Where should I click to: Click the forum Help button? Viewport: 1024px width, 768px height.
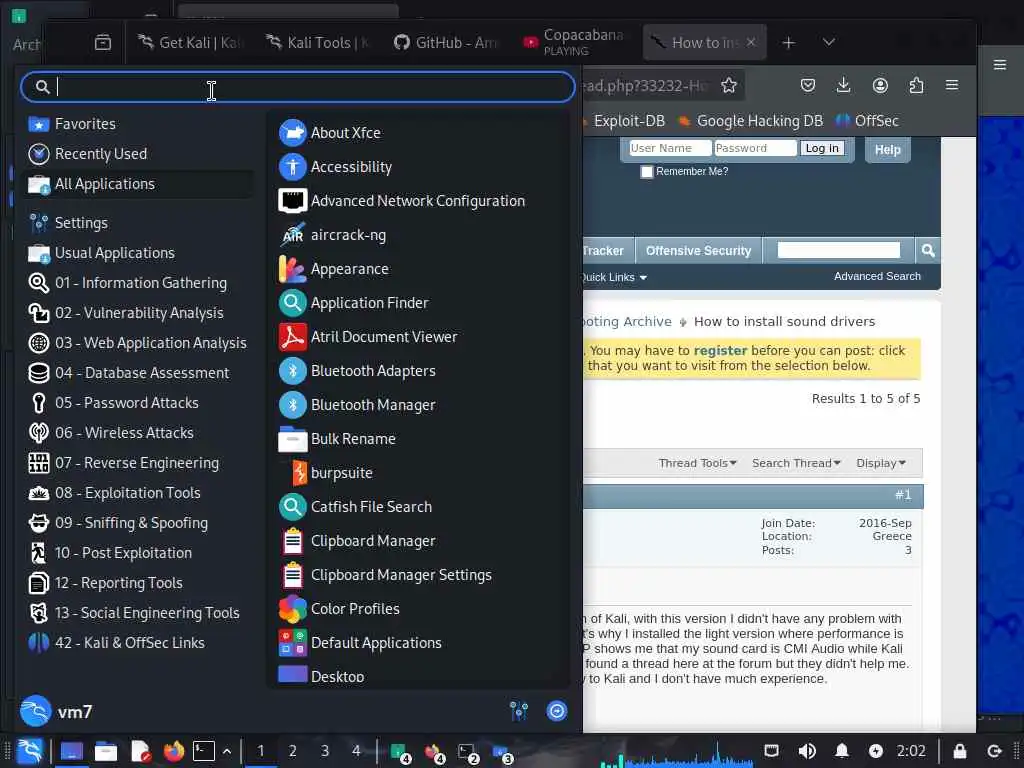pyautogui.click(x=888, y=150)
